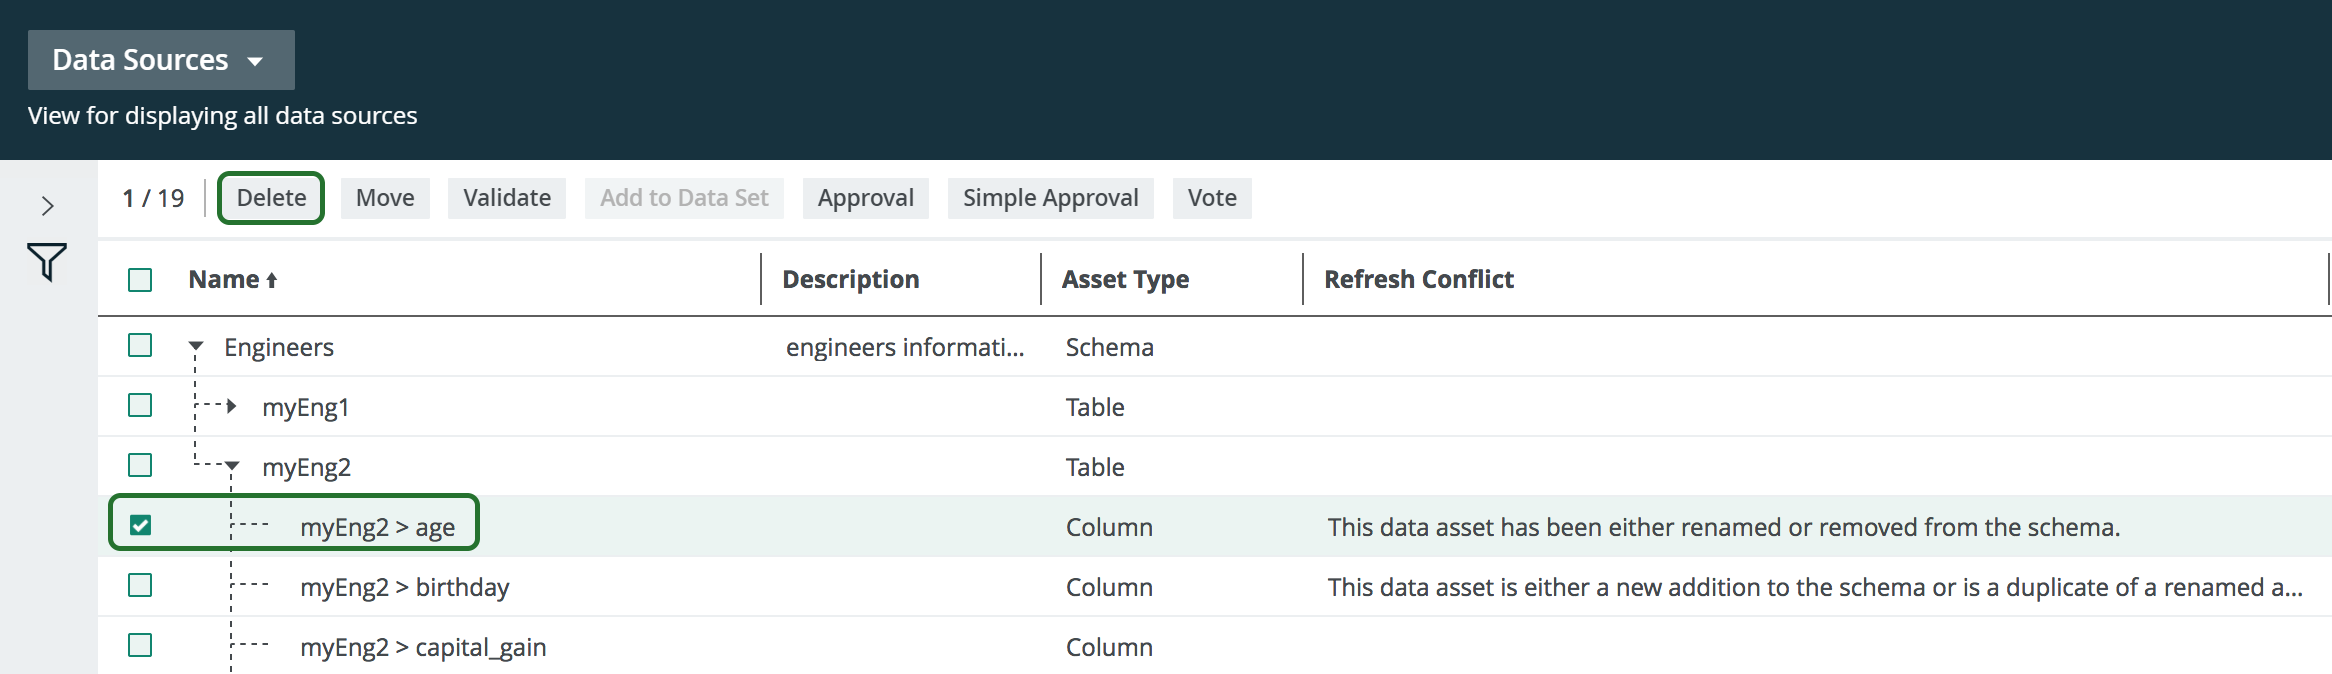The width and height of the screenshot is (2332, 674).
Task: Open the filter funnel icon
Action: pyautogui.click(x=47, y=262)
